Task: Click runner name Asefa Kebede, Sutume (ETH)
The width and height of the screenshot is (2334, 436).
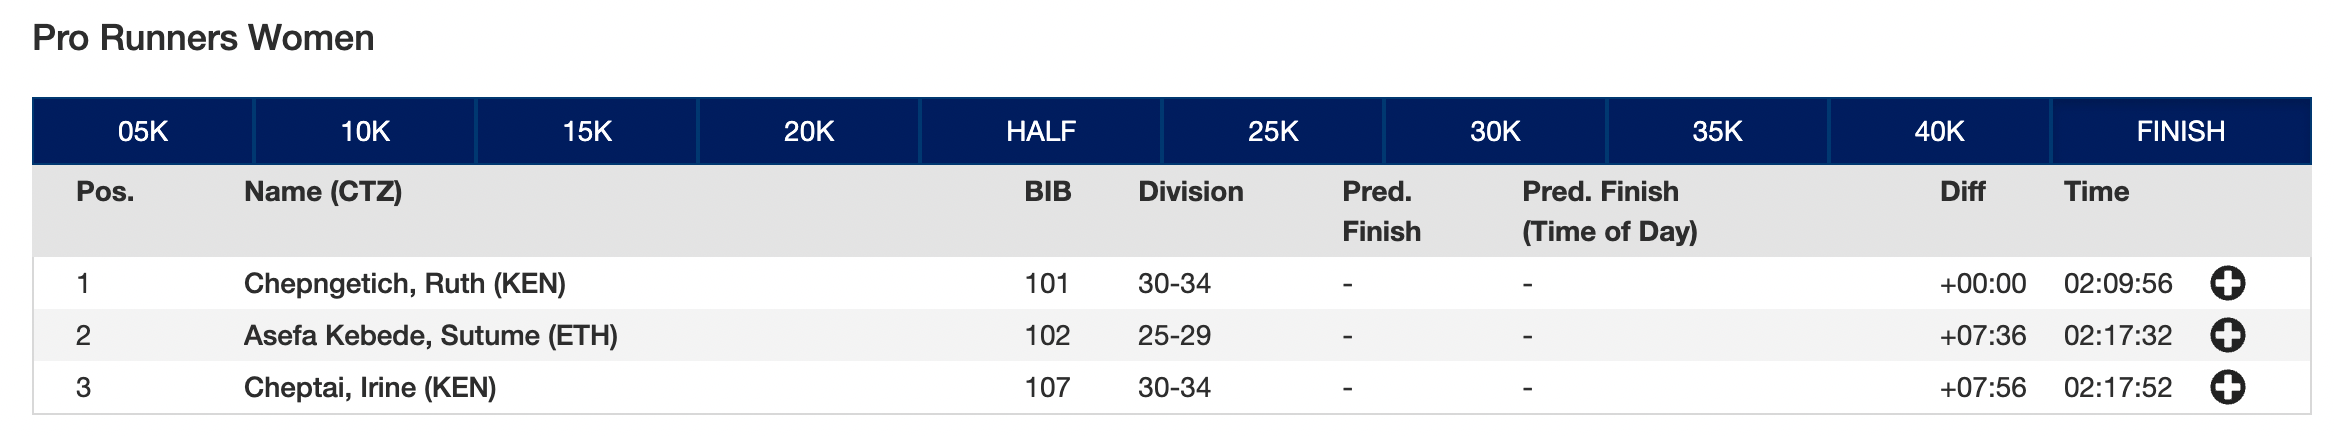Action: [431, 336]
